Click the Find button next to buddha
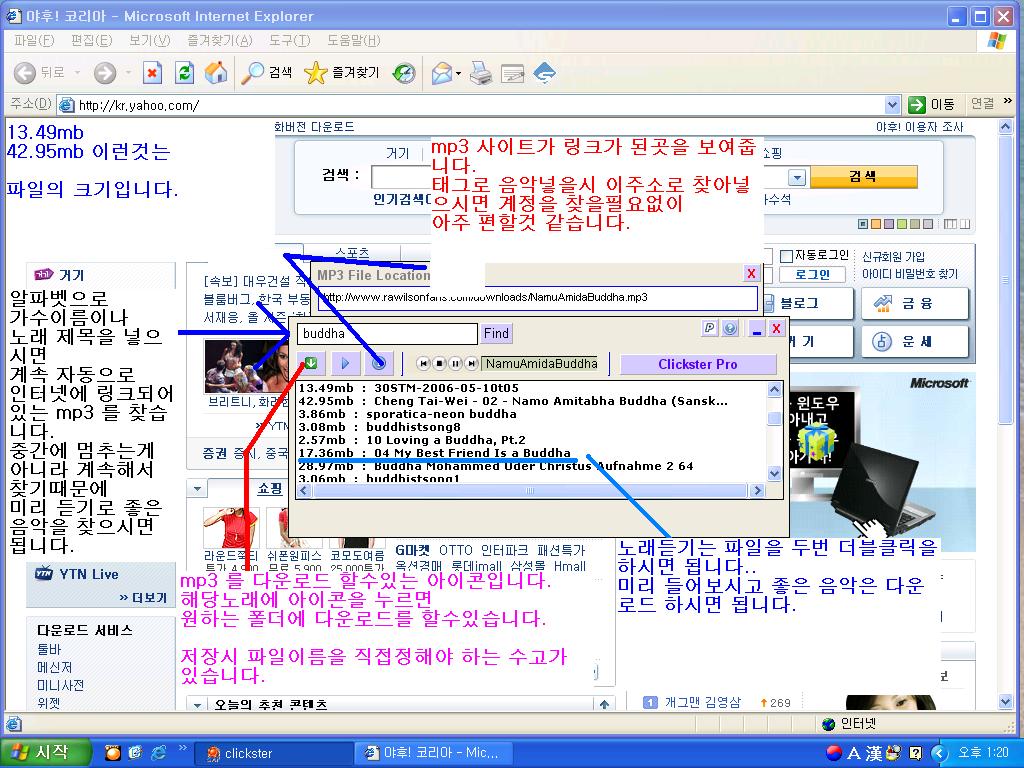This screenshot has width=1024, height=768. click(x=496, y=334)
